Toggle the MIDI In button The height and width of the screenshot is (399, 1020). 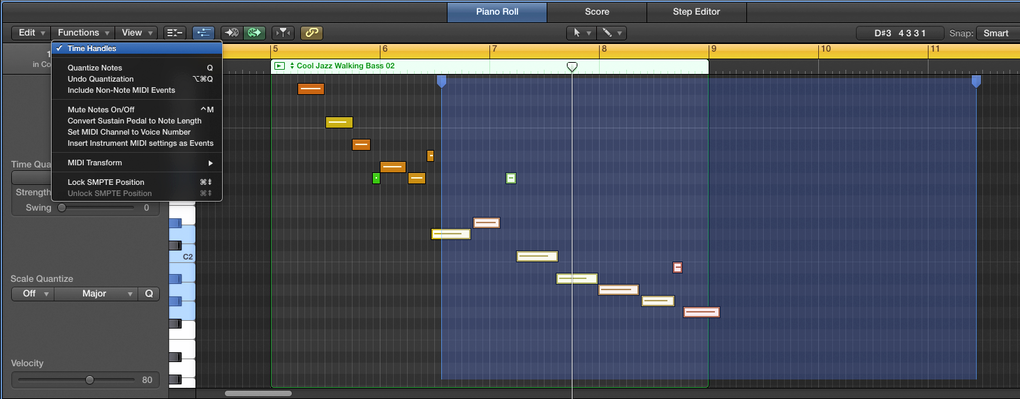coord(231,33)
